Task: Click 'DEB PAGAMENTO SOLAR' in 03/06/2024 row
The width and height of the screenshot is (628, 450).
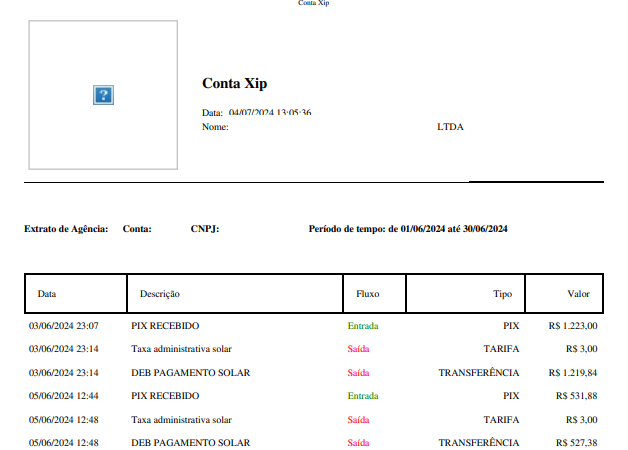Action: point(191,373)
